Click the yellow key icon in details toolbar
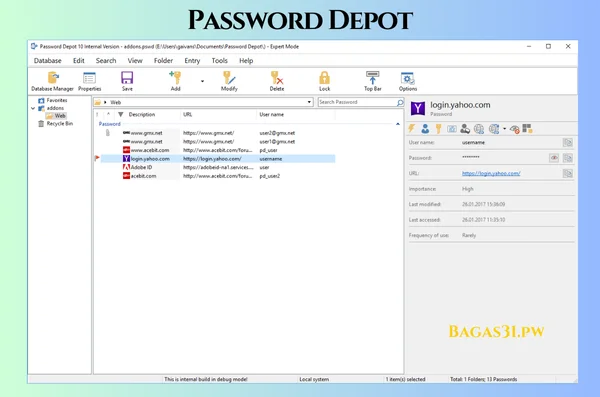Image resolution: width=600 pixels, height=397 pixels. [x=439, y=129]
